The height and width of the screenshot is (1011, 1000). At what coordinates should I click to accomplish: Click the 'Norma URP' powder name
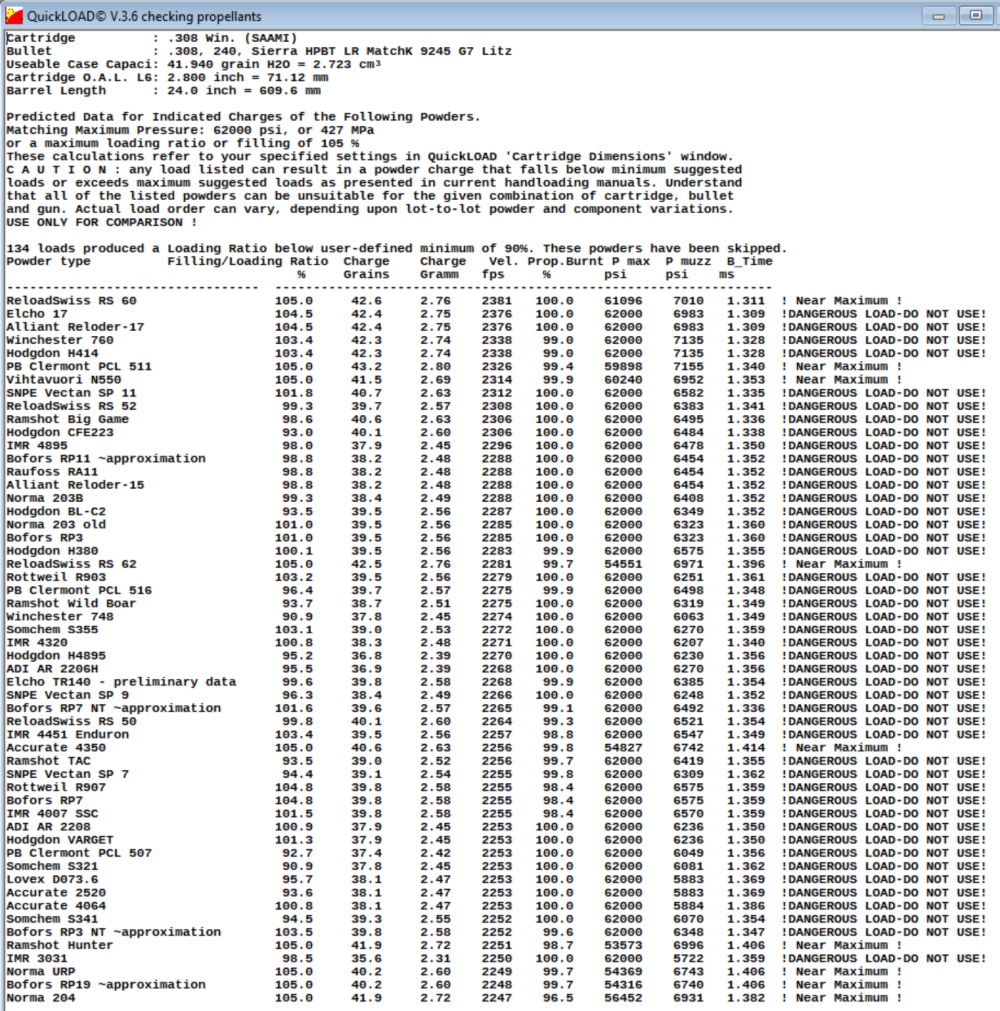coord(41,972)
